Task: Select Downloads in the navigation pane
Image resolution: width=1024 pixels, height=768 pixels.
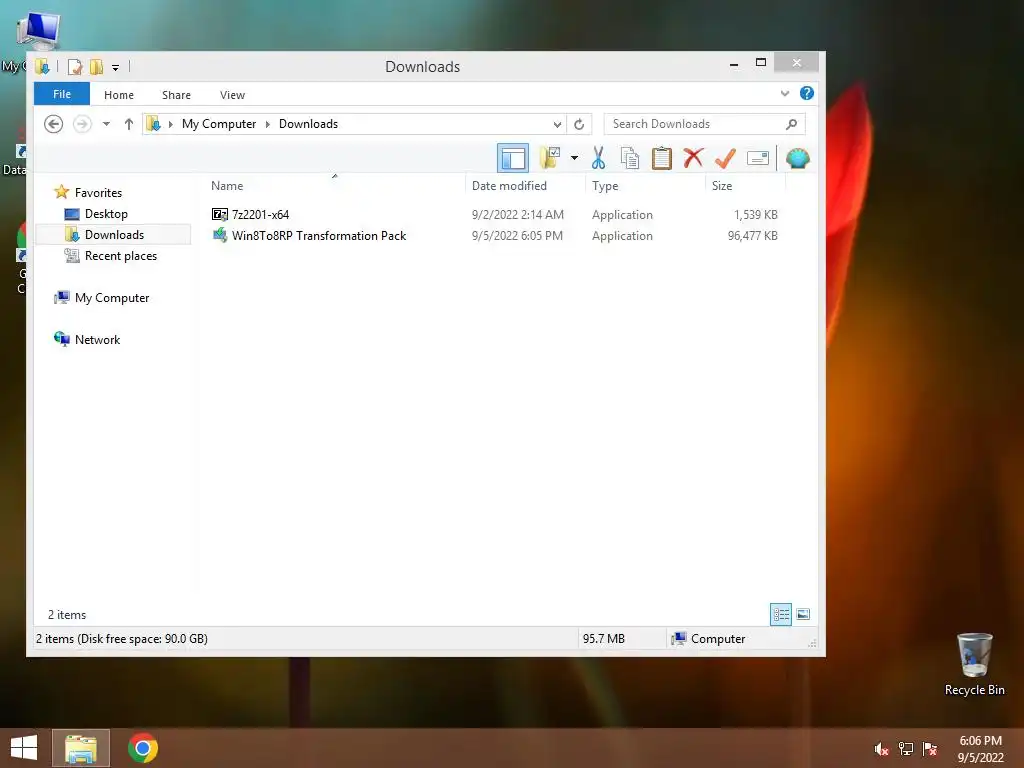Action: coord(114,234)
